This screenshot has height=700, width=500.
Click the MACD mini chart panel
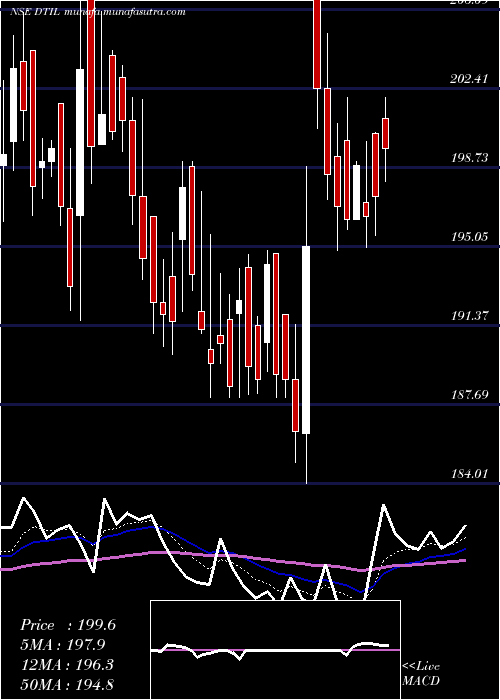[x=275, y=650]
